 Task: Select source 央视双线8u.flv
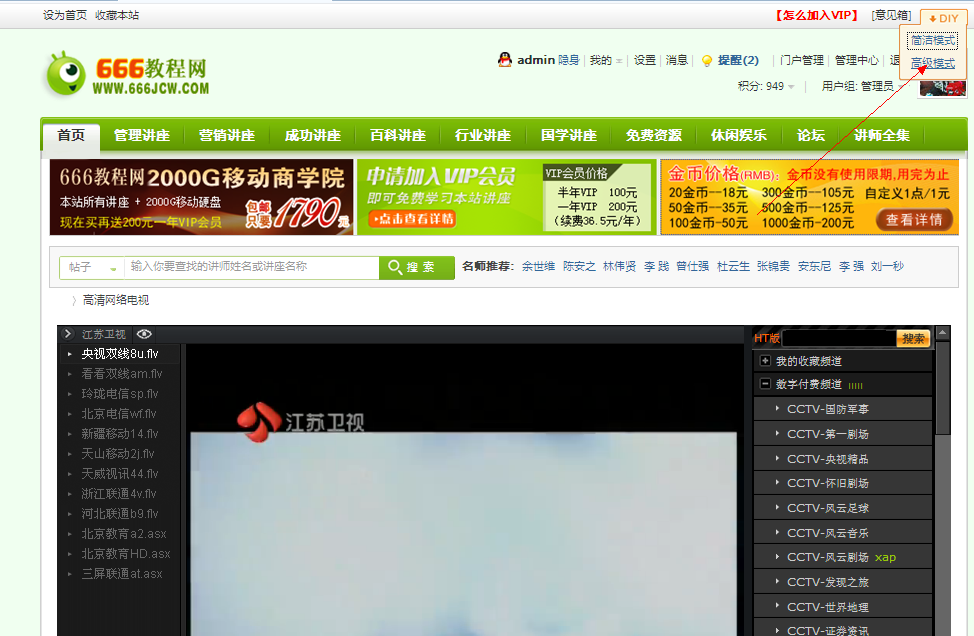120,354
